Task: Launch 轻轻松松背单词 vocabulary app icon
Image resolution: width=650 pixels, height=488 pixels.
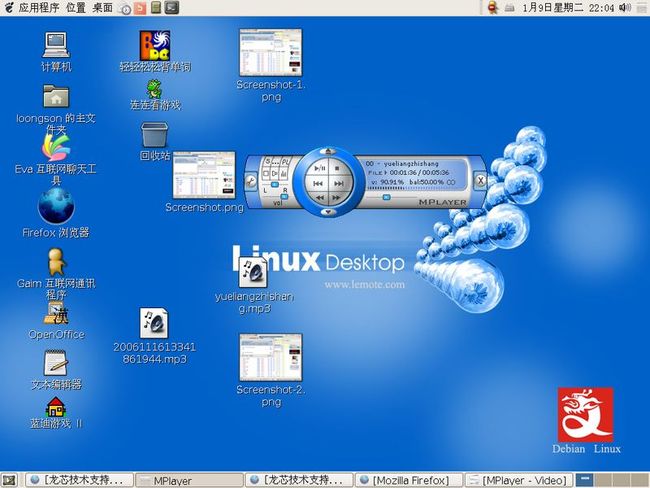Action: point(155,51)
